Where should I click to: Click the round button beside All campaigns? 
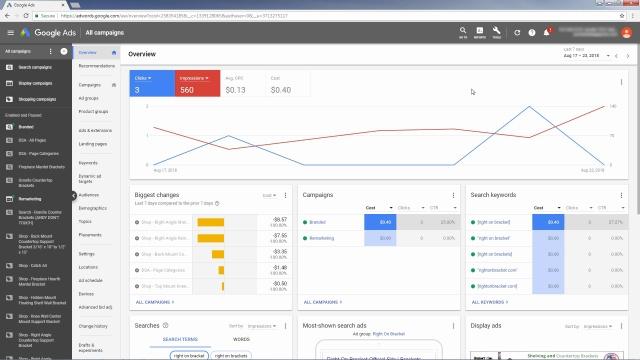pos(64,51)
